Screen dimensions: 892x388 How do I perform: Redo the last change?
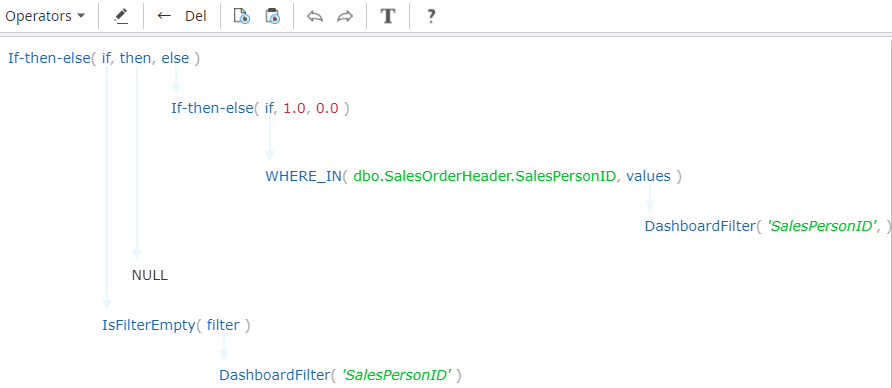[345, 16]
